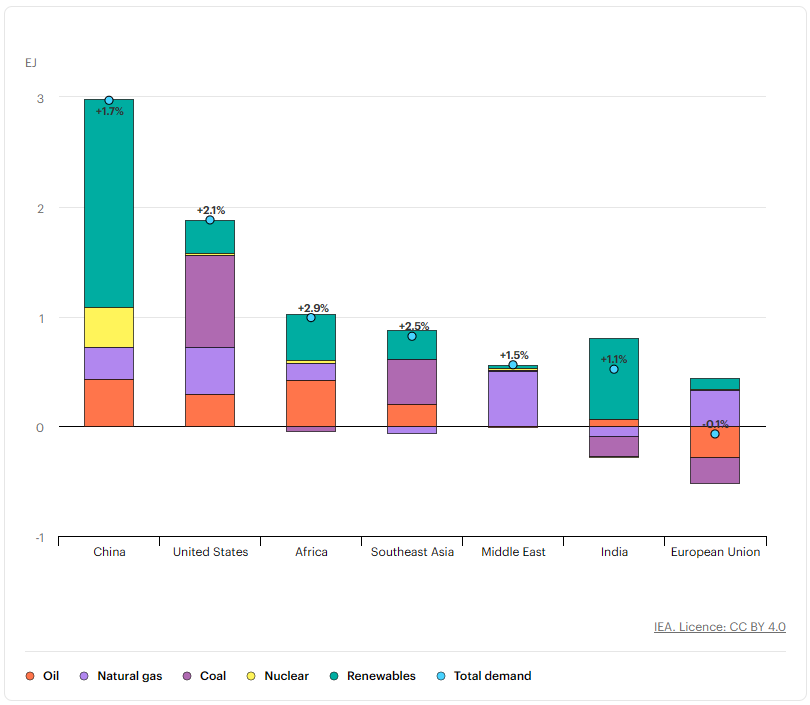Expand the Southeast Asia bar segment details

tap(412, 390)
